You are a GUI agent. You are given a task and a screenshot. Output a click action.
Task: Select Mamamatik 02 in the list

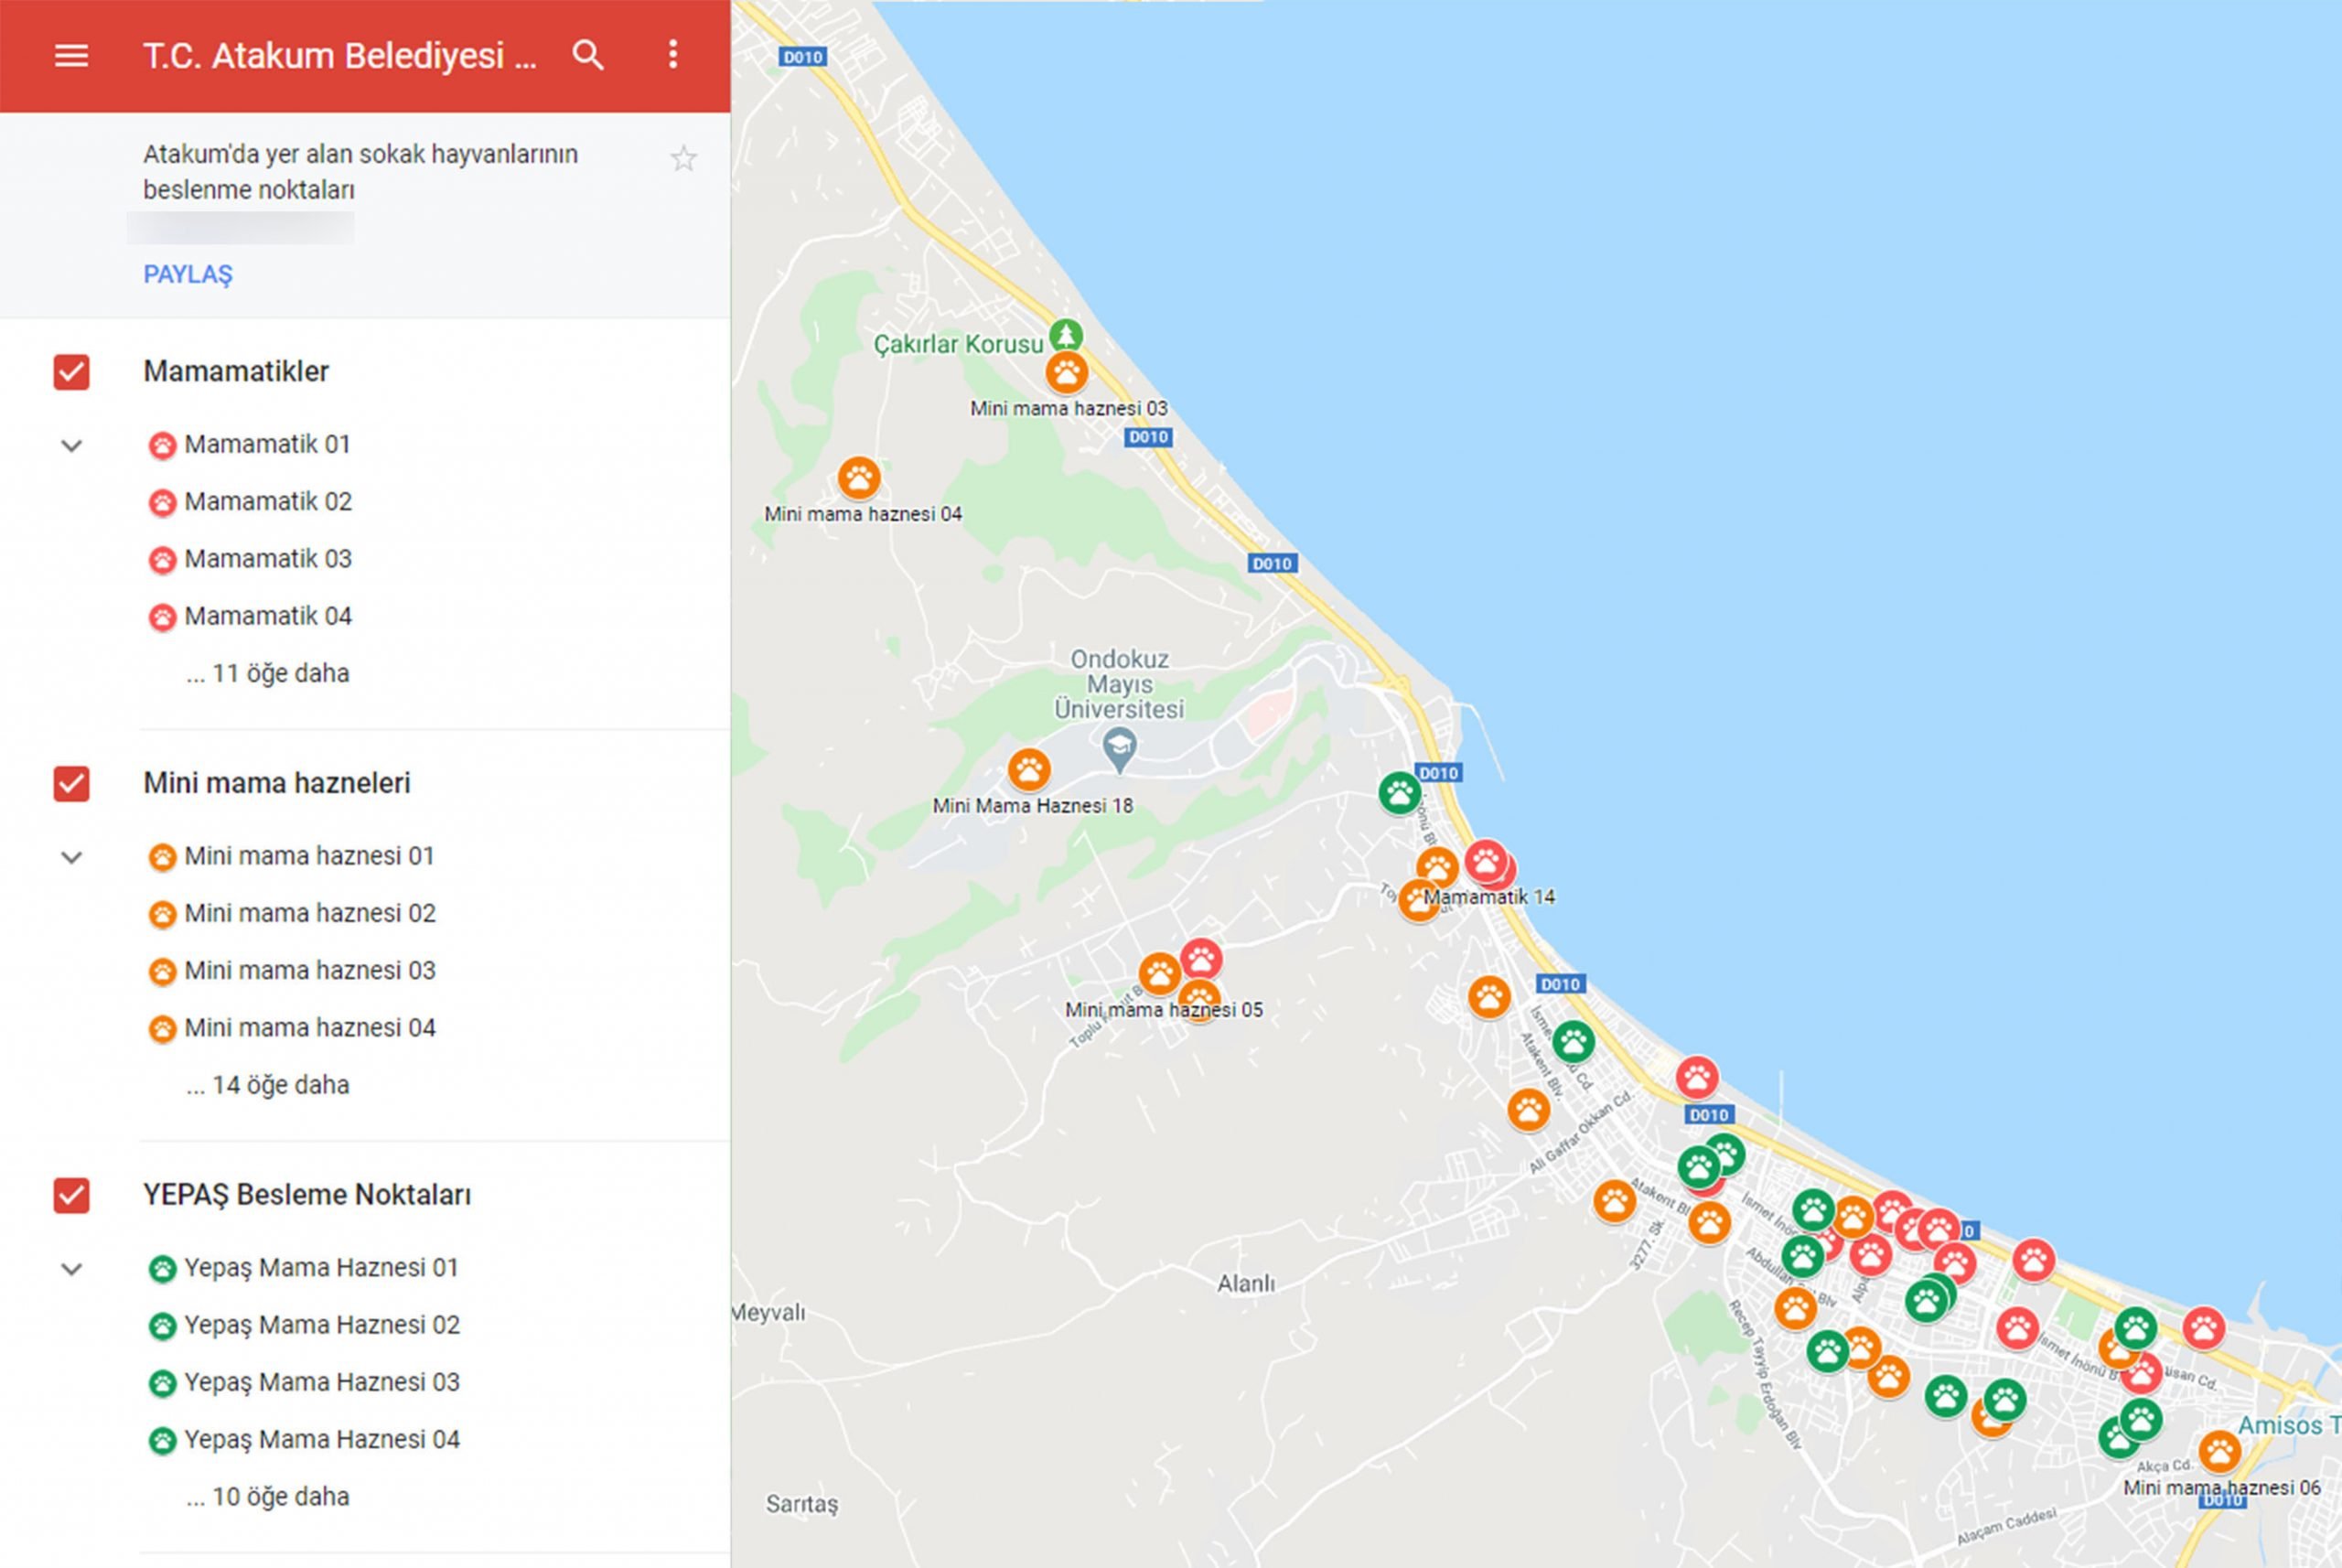tap(267, 502)
